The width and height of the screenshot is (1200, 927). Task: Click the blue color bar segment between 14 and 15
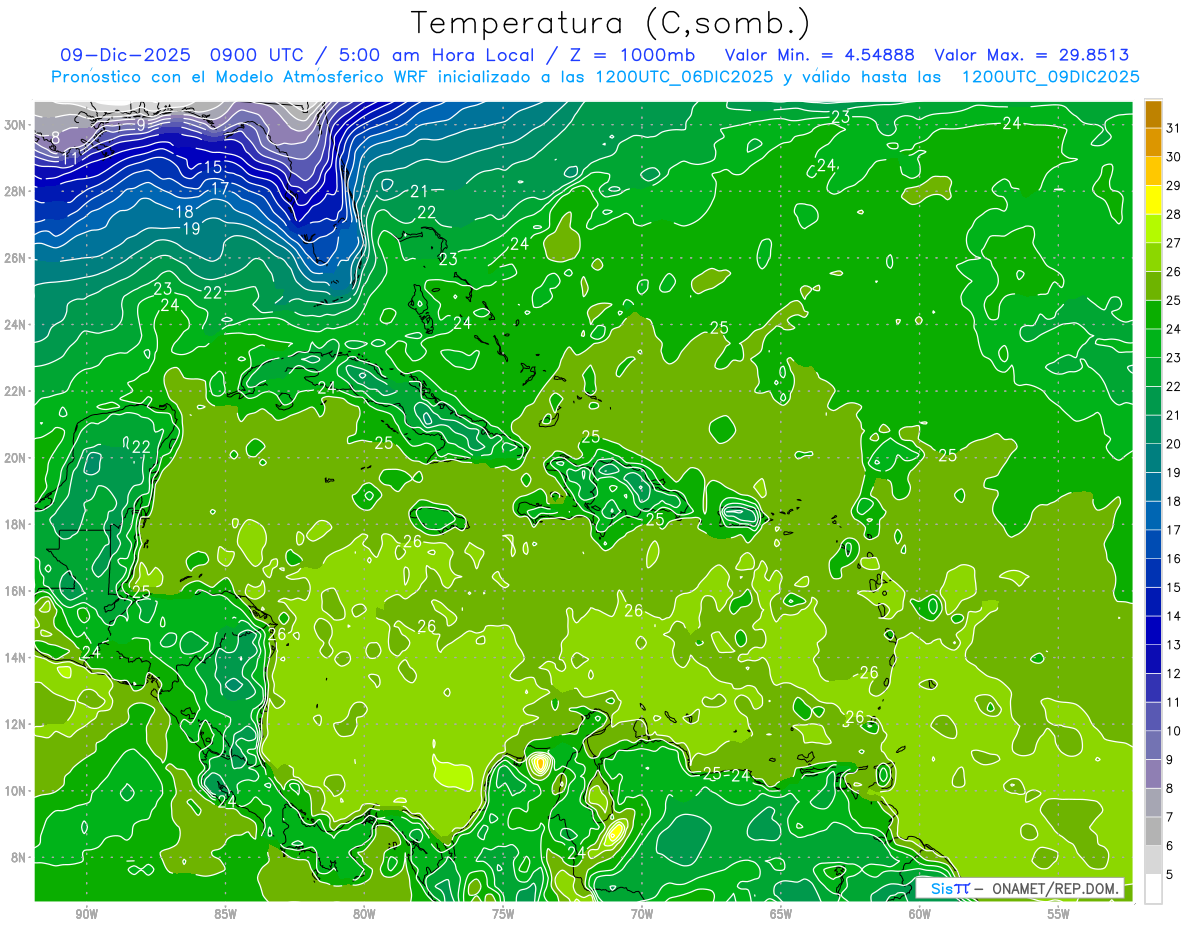point(1153,602)
